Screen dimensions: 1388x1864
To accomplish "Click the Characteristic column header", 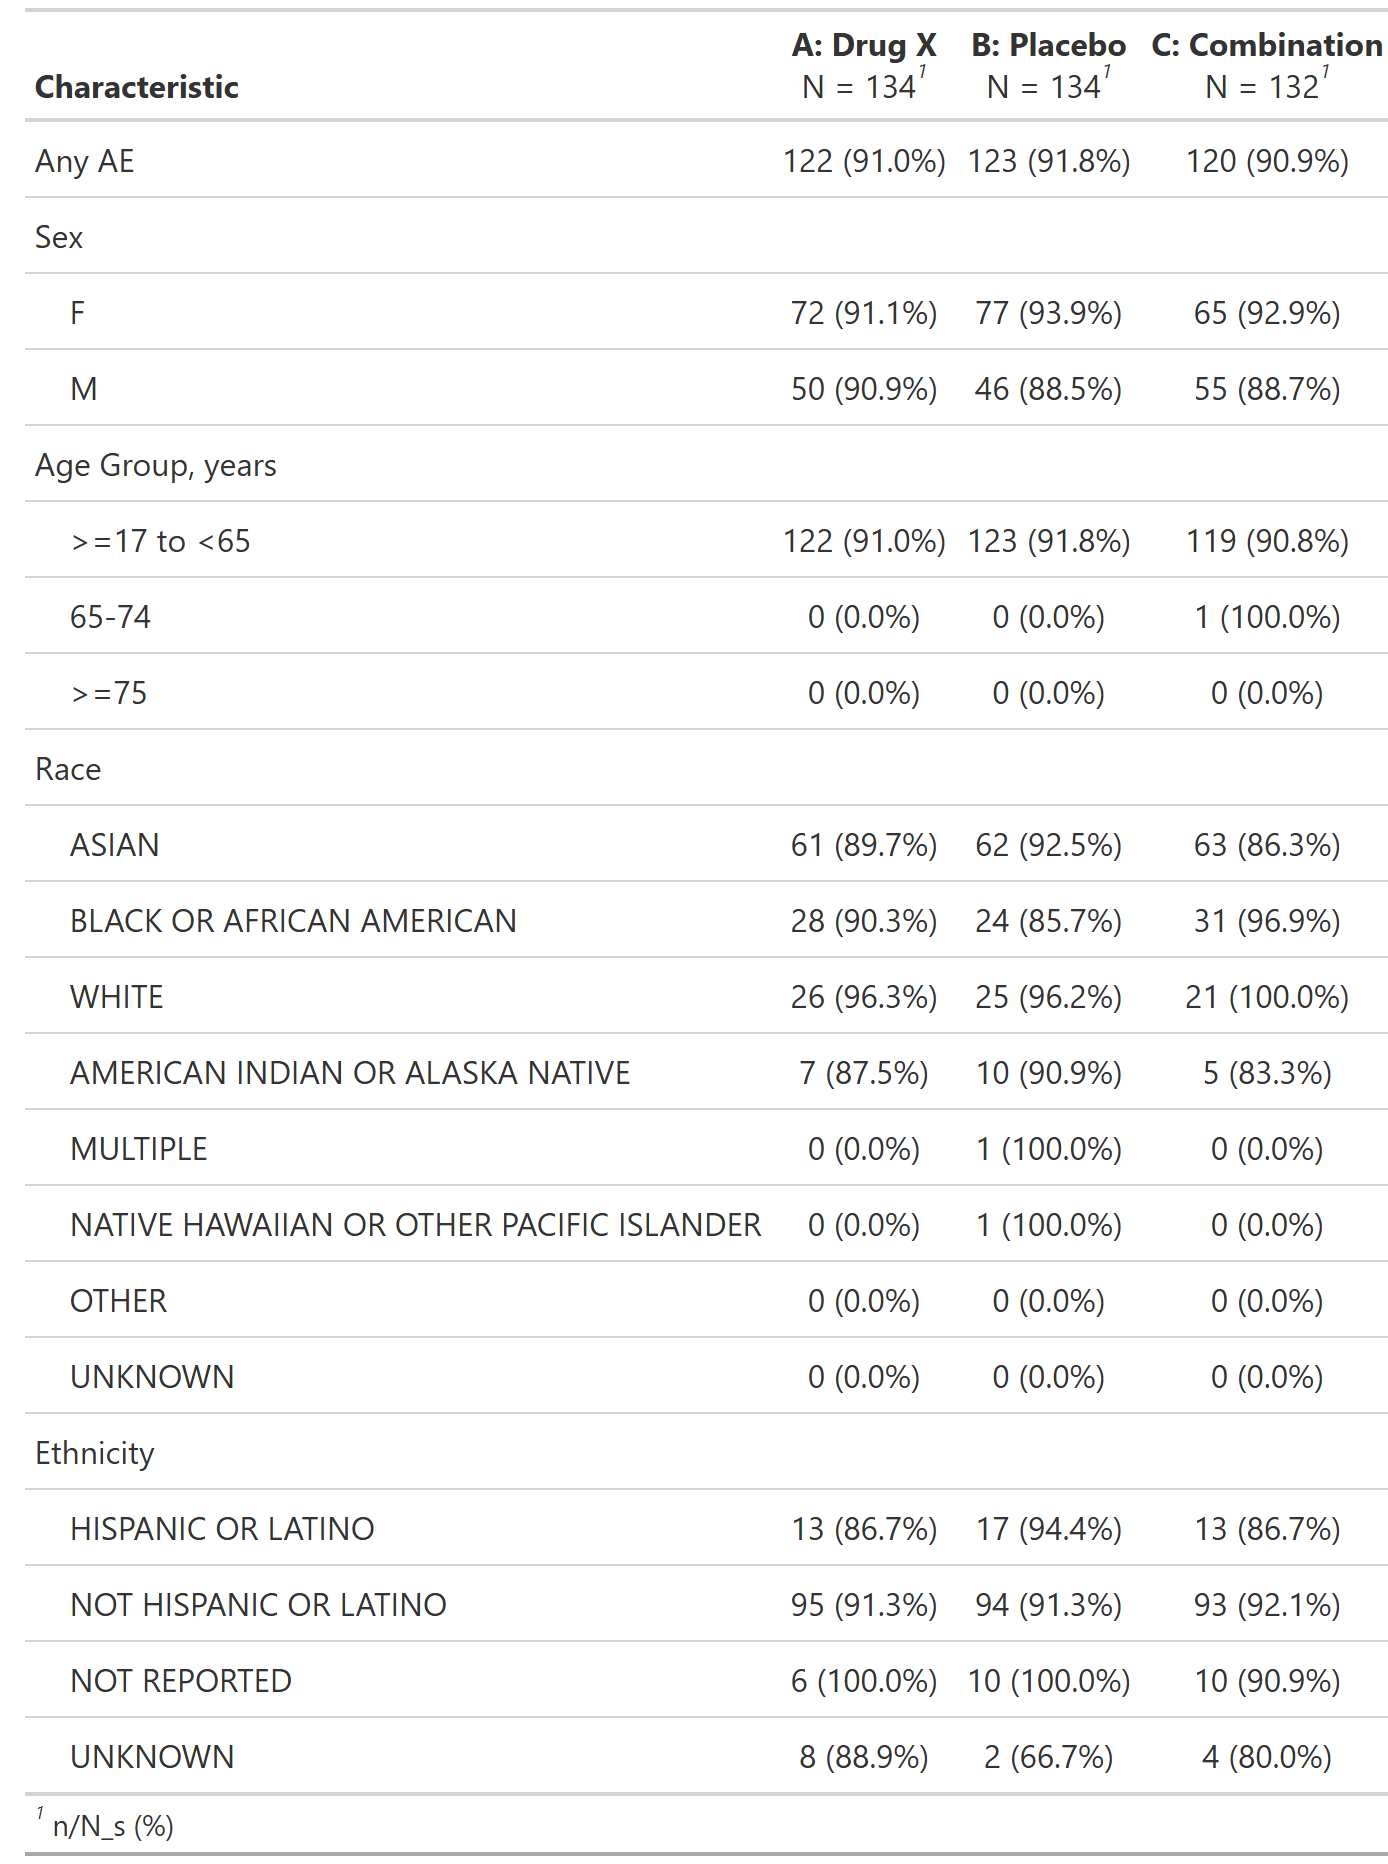I will pyautogui.click(x=137, y=87).
